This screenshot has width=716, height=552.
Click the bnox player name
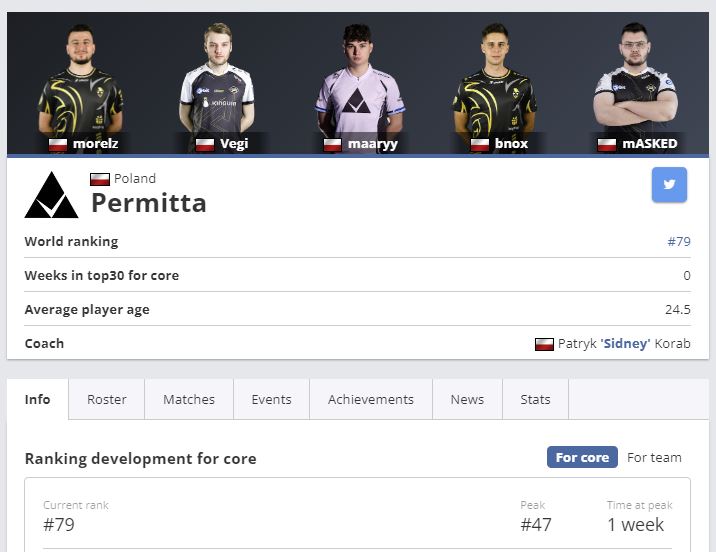click(x=511, y=144)
